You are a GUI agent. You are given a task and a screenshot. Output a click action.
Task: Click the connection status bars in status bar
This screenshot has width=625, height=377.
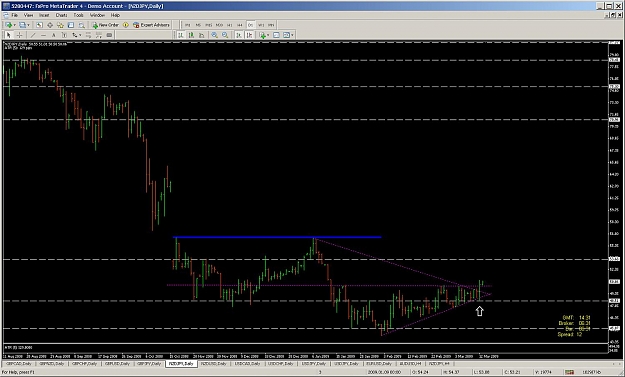[570, 372]
